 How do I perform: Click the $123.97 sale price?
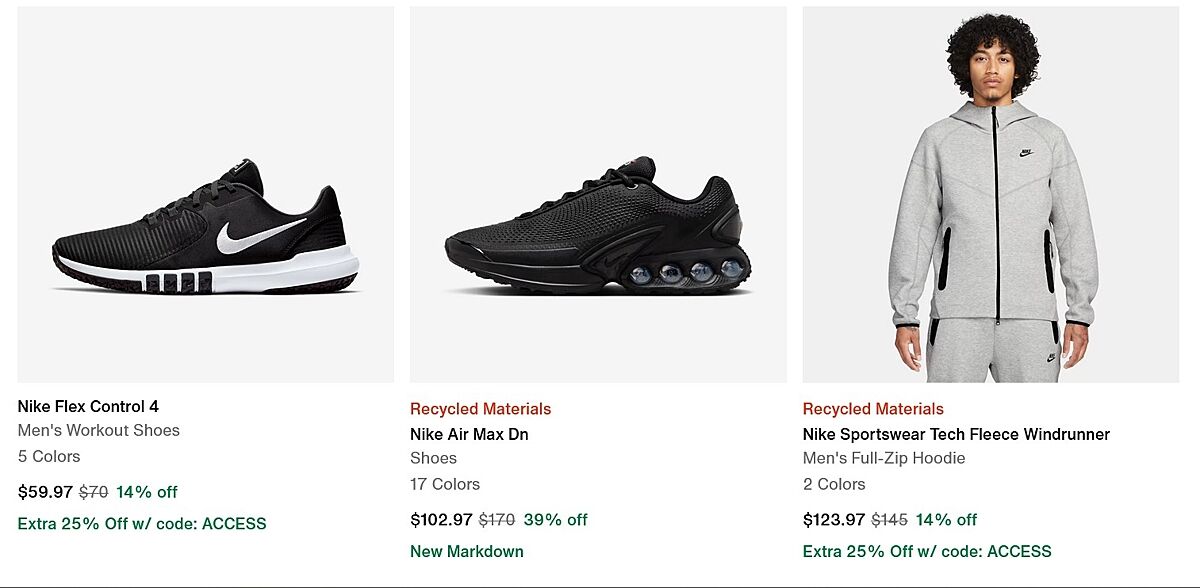click(833, 520)
